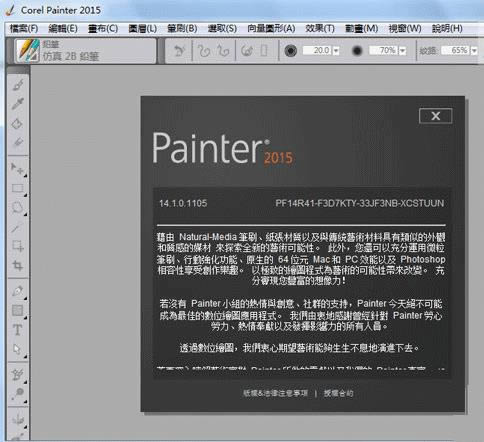484x442 pixels.
Task: Open the 向量圖形(A) menu
Action: [x=271, y=29]
